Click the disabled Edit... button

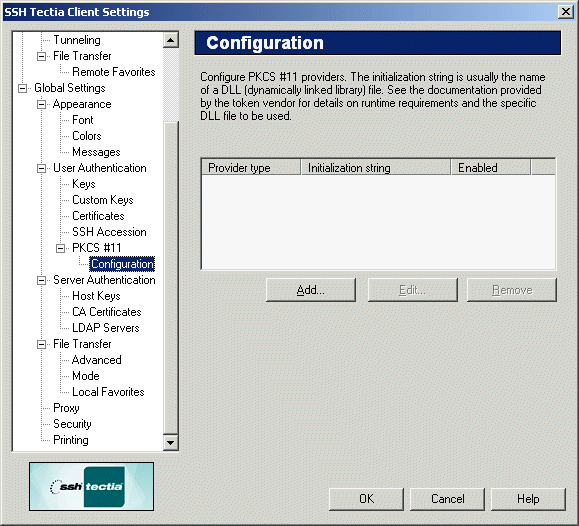pos(413,290)
